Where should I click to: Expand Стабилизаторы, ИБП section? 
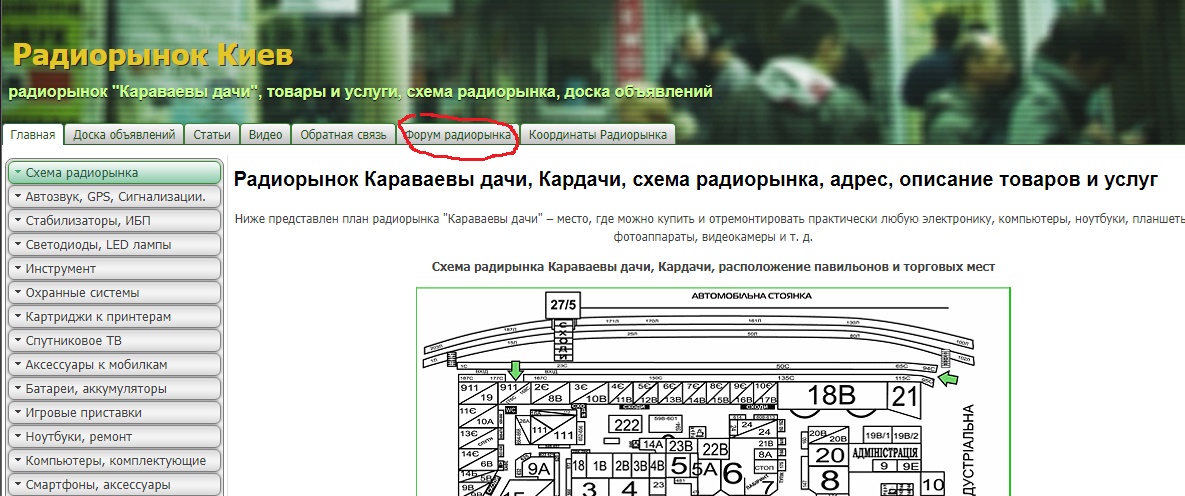pos(114,221)
